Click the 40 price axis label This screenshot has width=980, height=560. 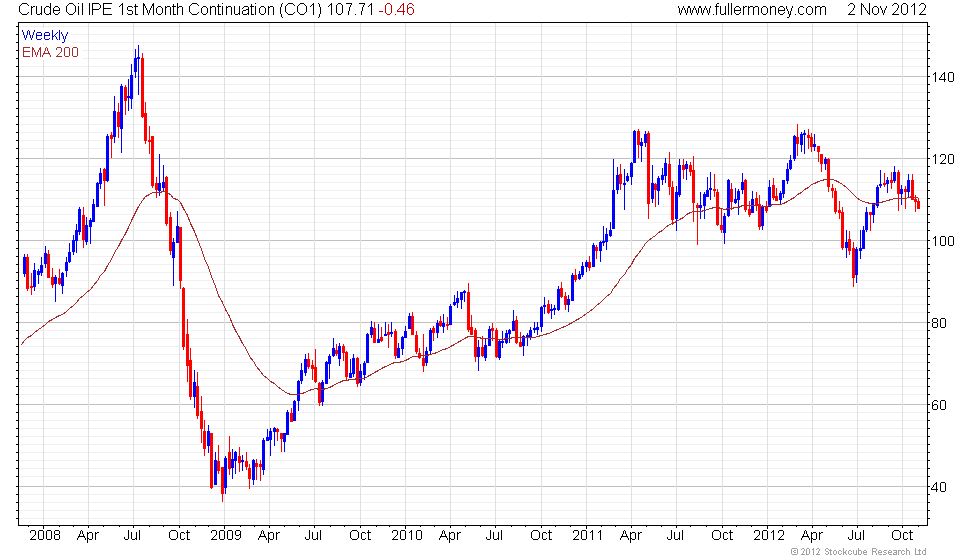(x=939, y=488)
